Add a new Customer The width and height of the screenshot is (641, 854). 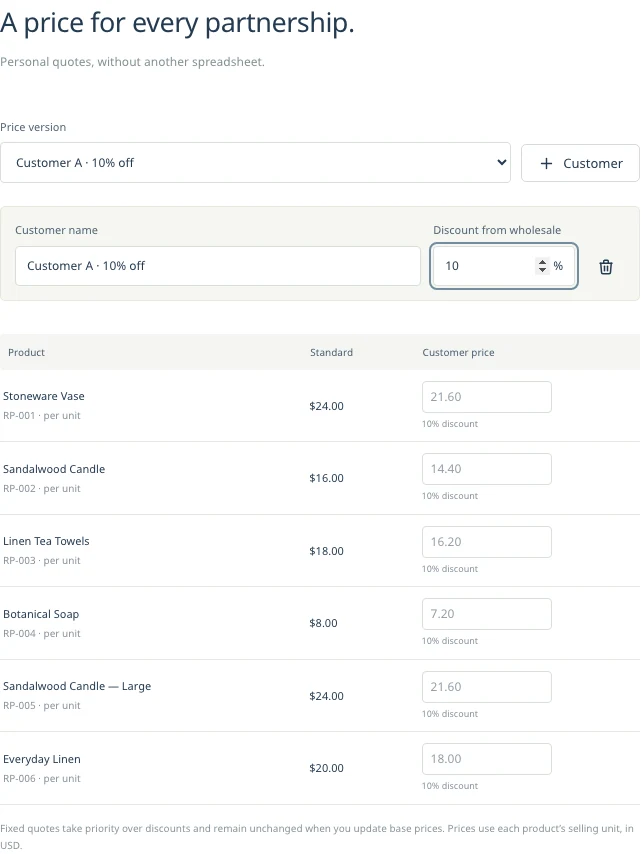click(580, 163)
